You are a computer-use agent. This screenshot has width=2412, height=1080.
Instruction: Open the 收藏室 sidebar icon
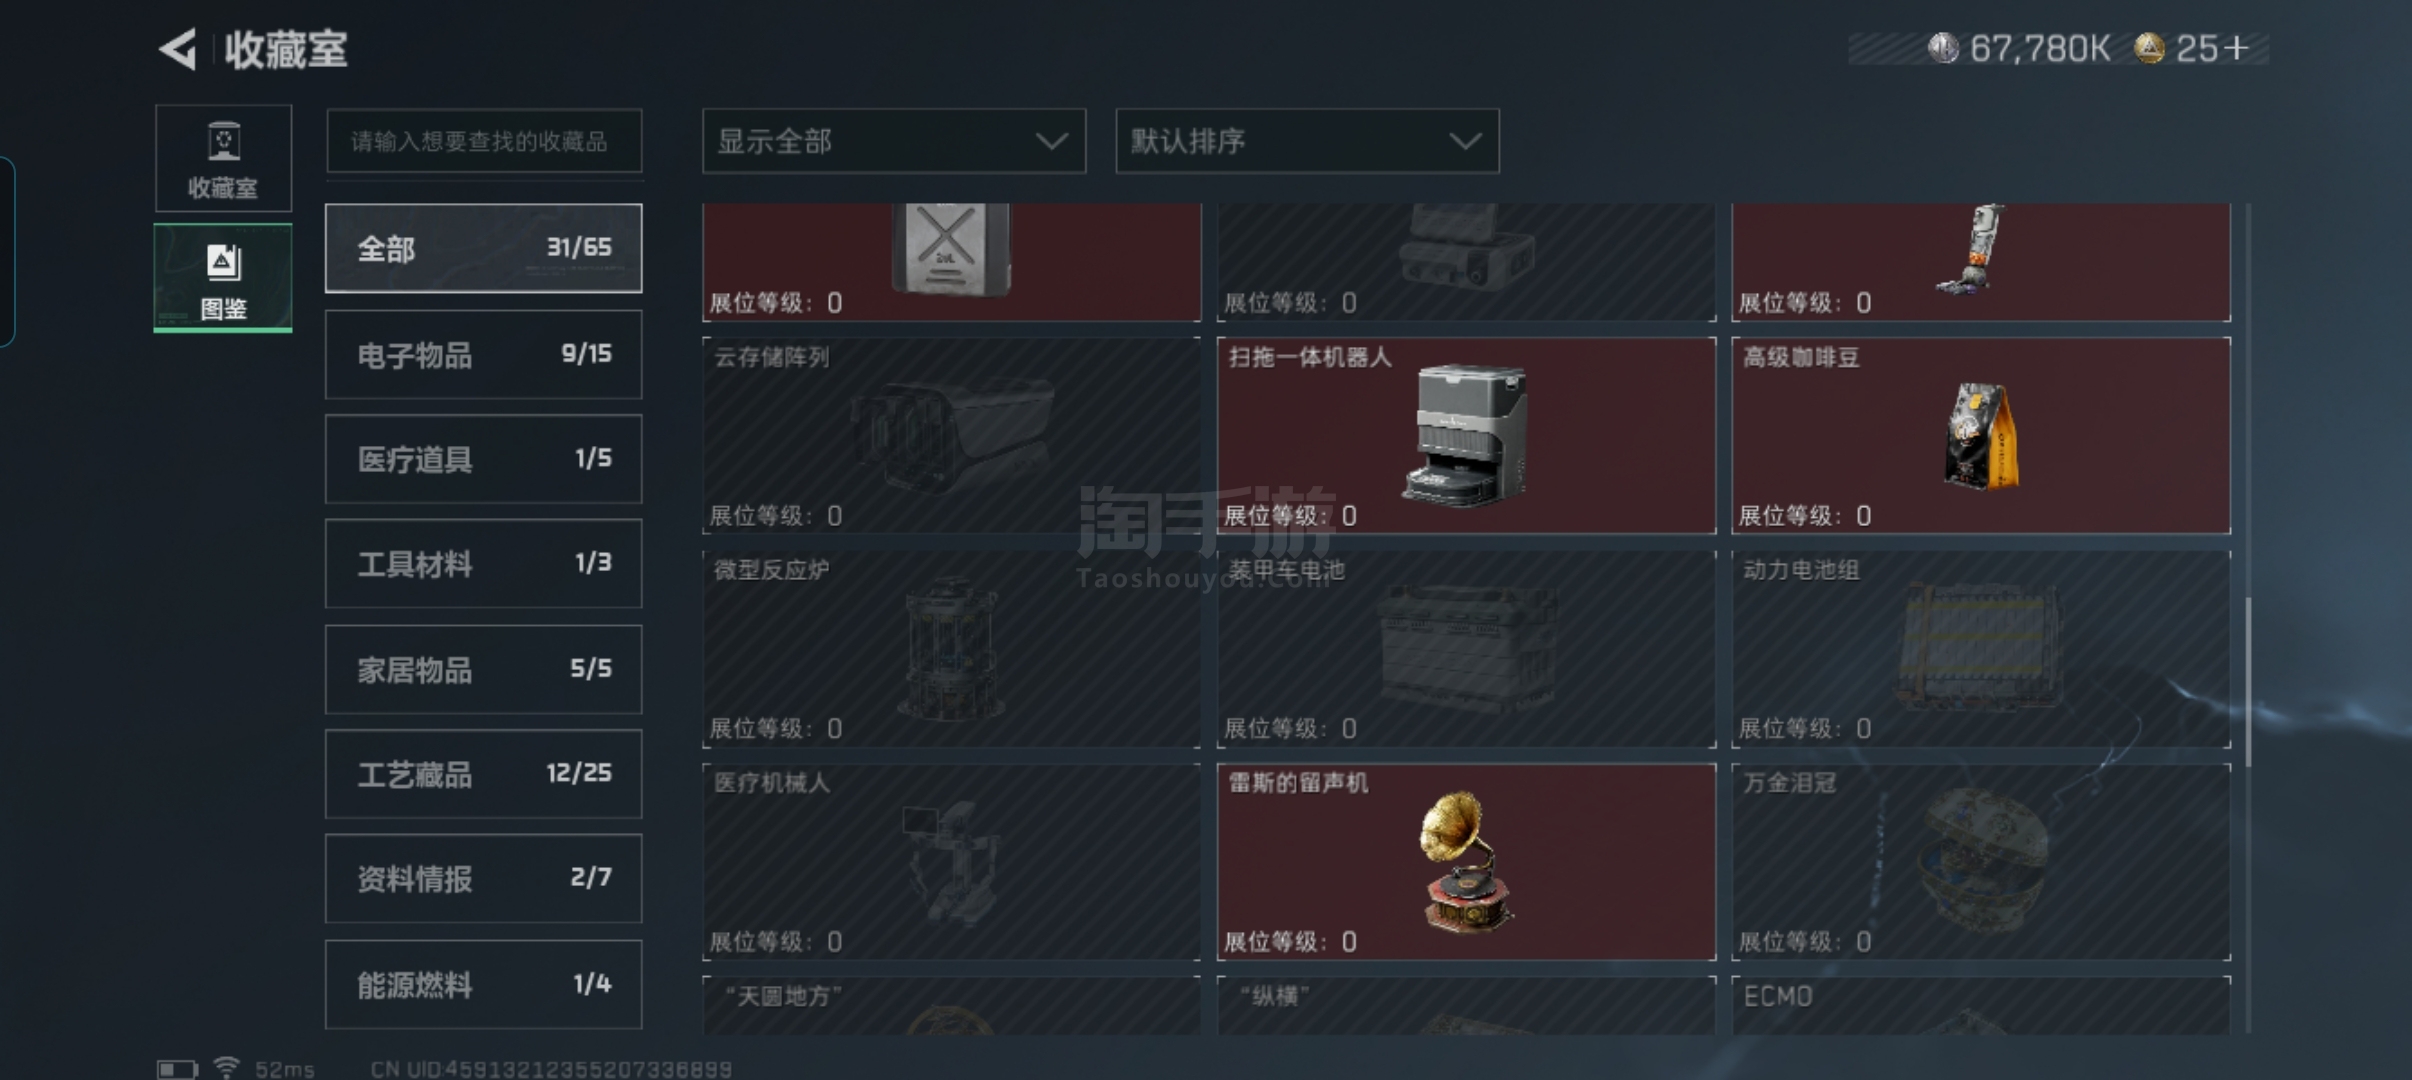point(223,158)
